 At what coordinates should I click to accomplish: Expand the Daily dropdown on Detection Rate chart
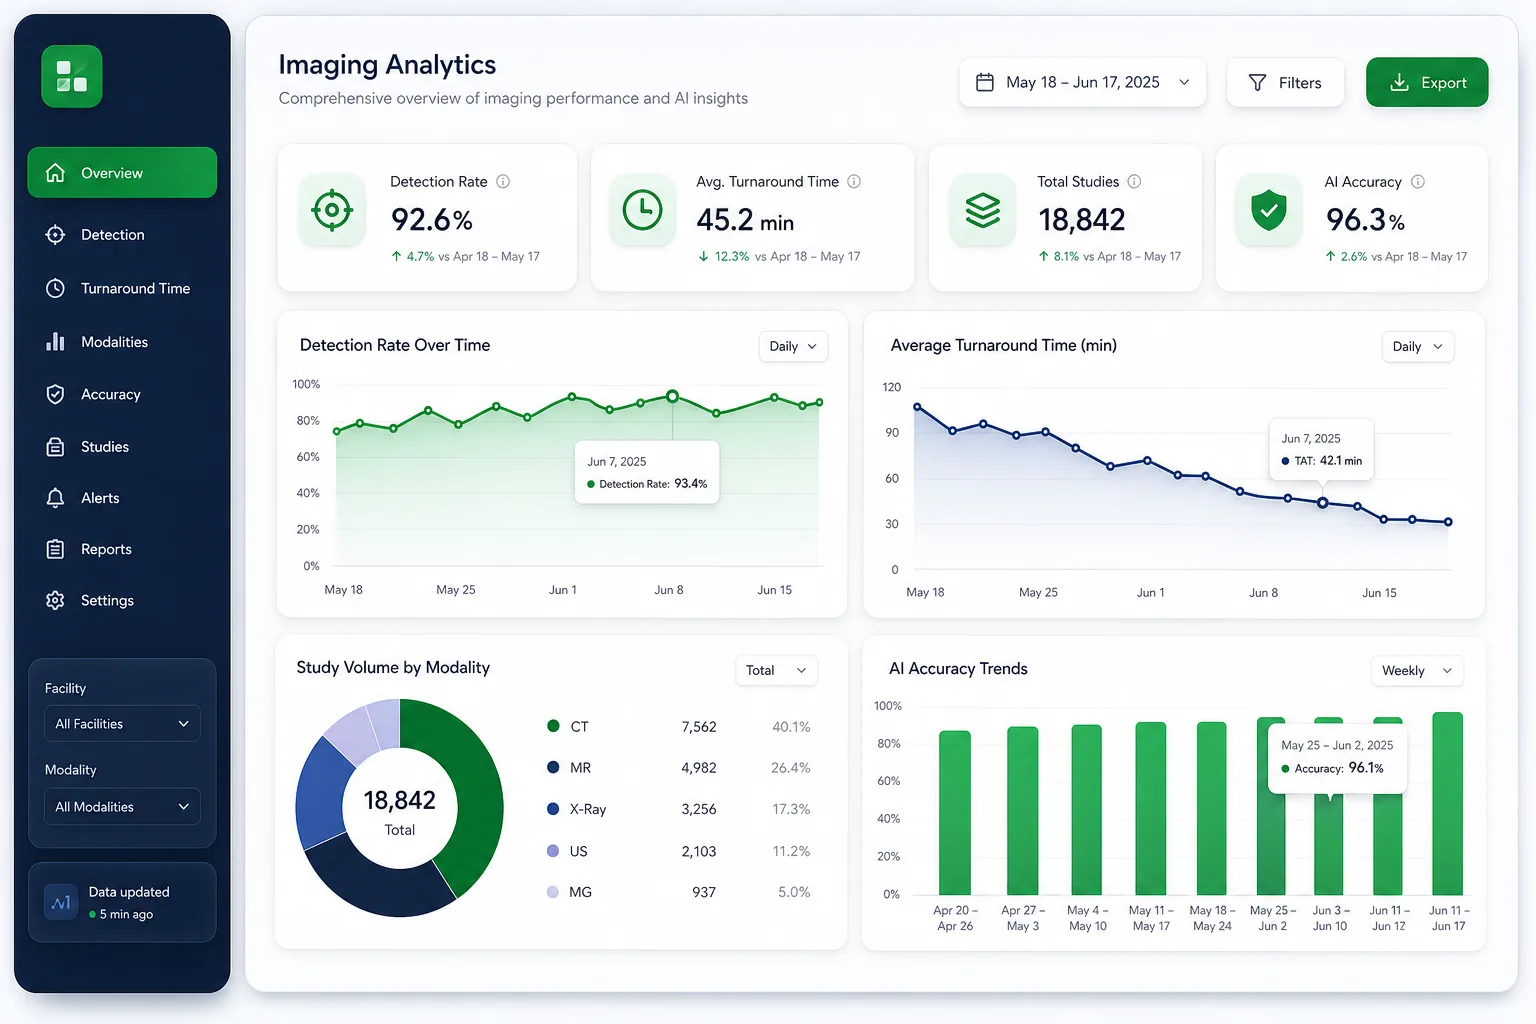pos(793,346)
